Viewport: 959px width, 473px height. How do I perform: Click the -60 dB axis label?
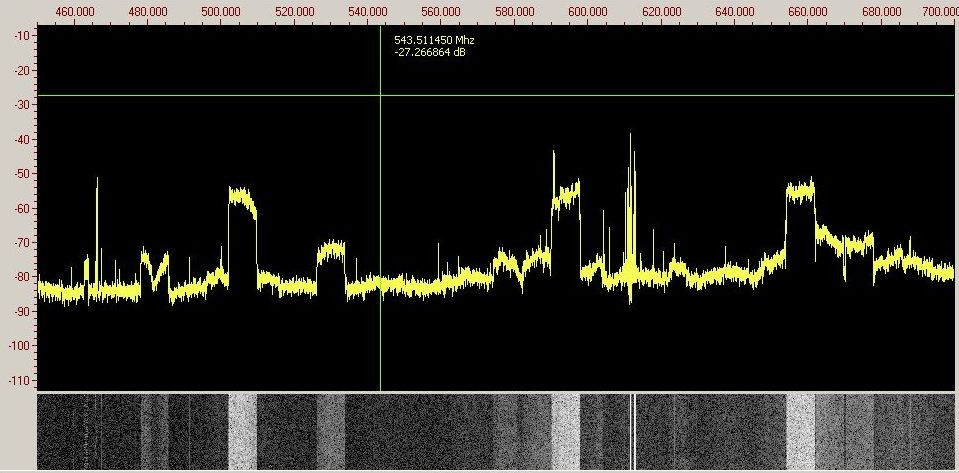click(x=21, y=209)
